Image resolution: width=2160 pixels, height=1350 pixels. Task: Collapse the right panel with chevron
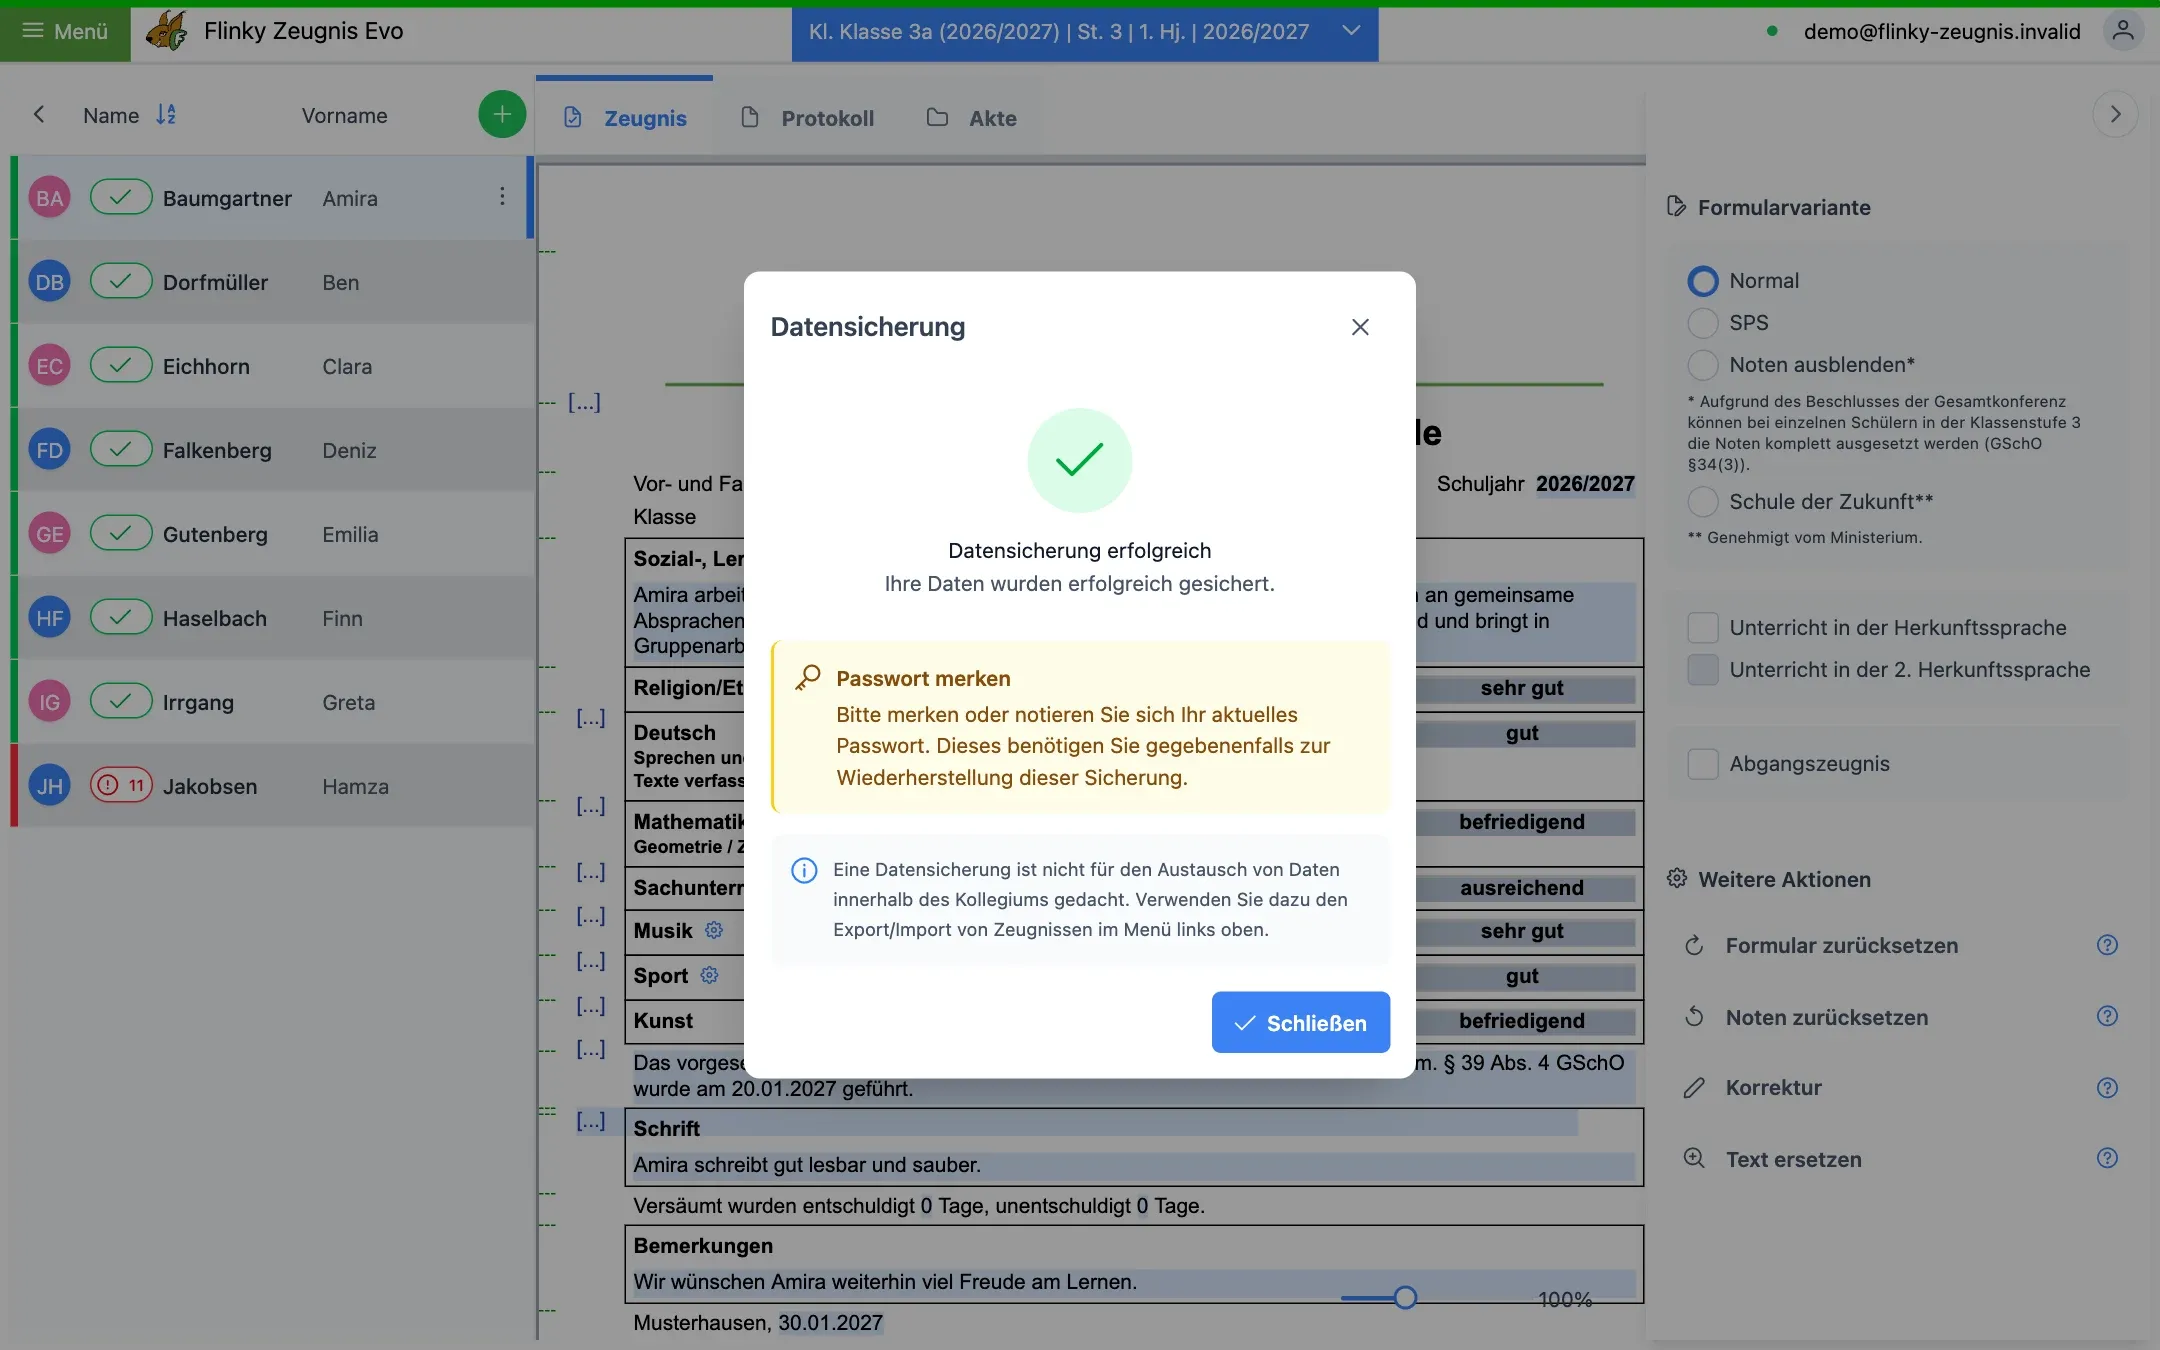coord(2114,115)
